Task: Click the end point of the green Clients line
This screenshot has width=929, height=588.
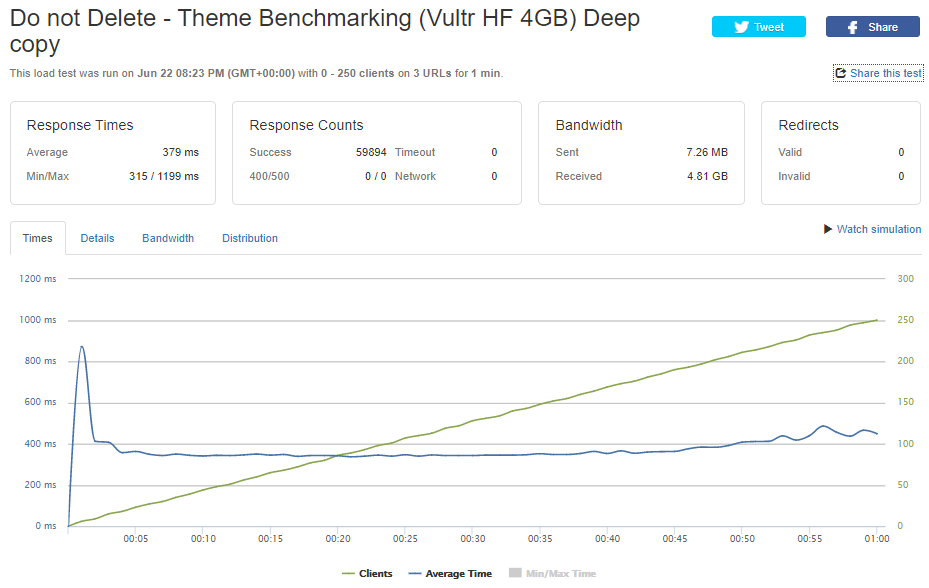Action: (x=877, y=320)
